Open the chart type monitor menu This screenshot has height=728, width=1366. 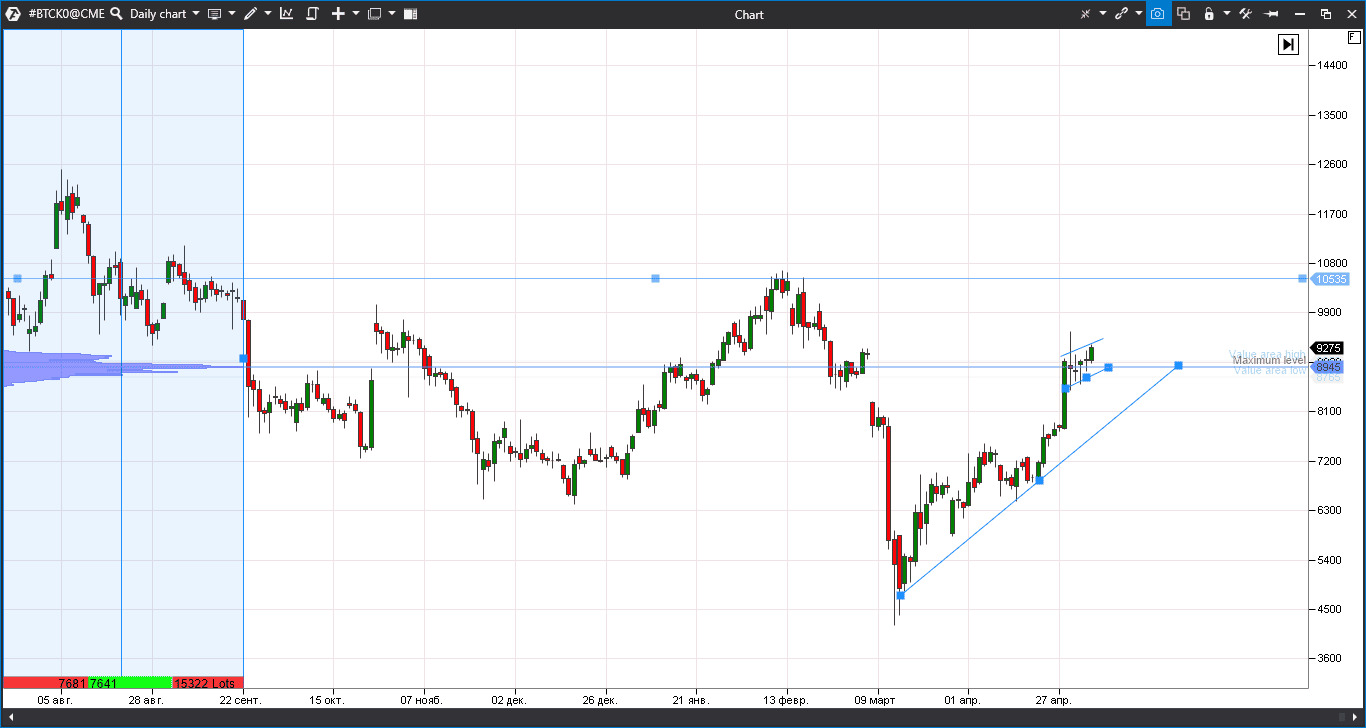(x=214, y=14)
